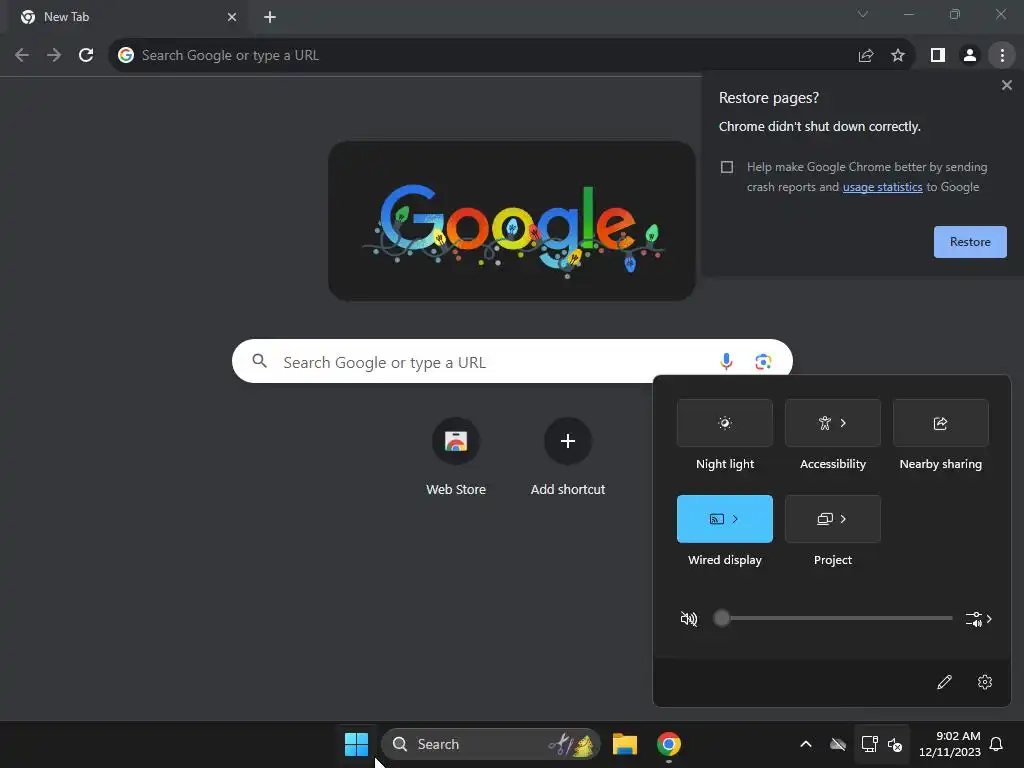
Task: Expand the Wired display chevron
Action: [x=735, y=519]
